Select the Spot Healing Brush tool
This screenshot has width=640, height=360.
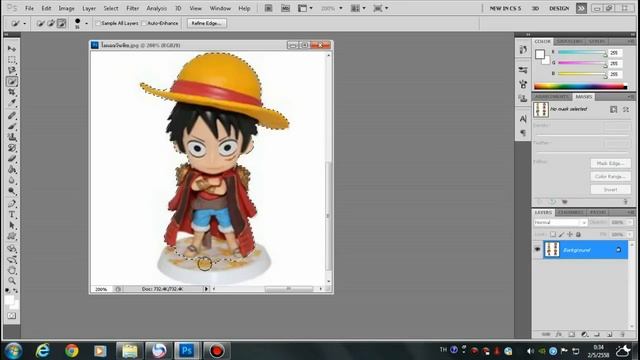coord(12,116)
